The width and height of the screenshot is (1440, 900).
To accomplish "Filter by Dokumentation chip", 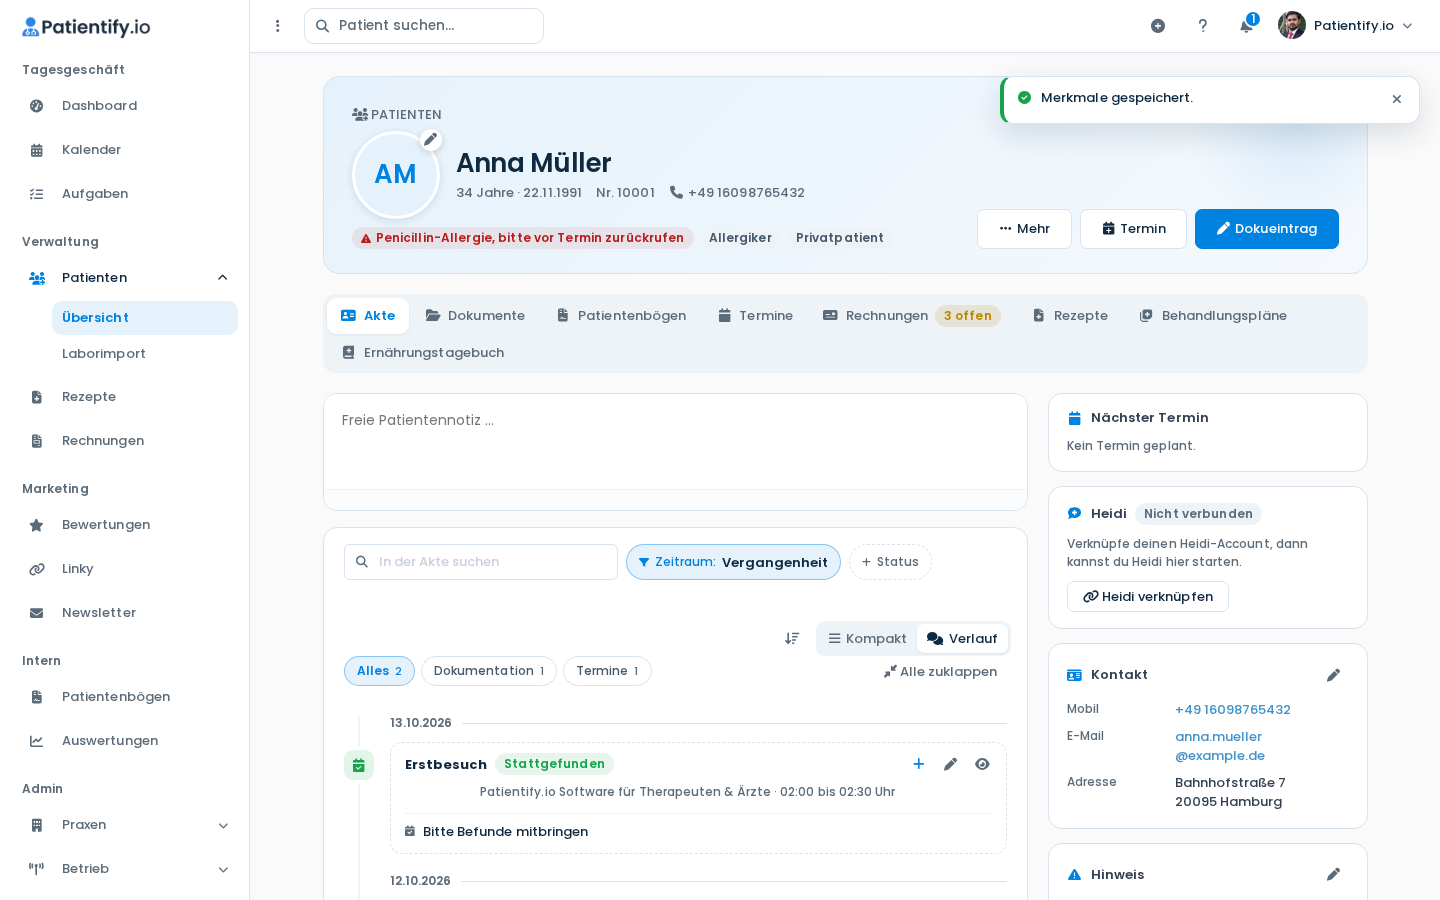I will (x=489, y=671).
